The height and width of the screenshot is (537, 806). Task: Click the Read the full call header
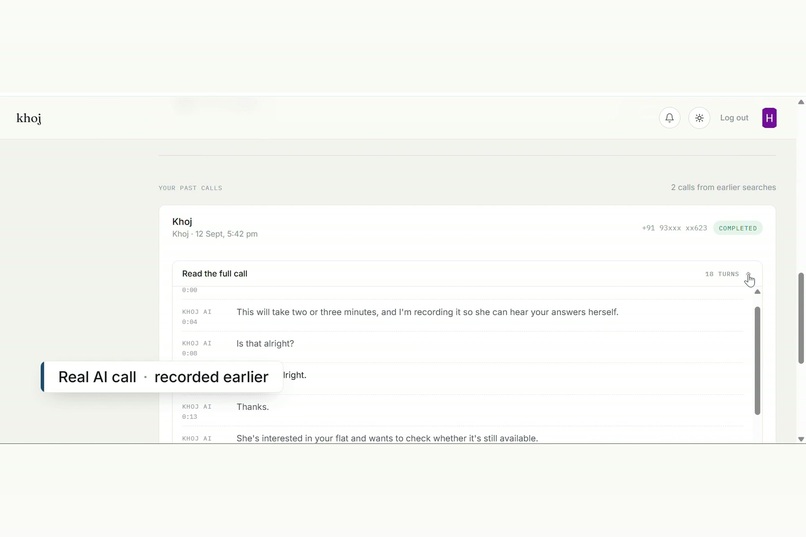click(467, 274)
